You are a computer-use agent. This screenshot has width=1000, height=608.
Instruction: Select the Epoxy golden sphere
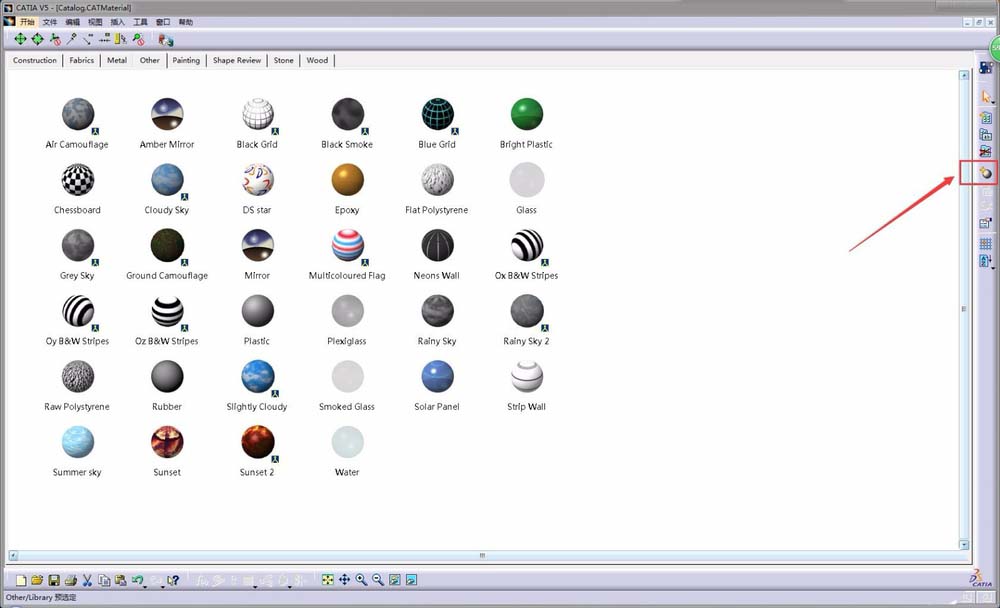(348, 180)
